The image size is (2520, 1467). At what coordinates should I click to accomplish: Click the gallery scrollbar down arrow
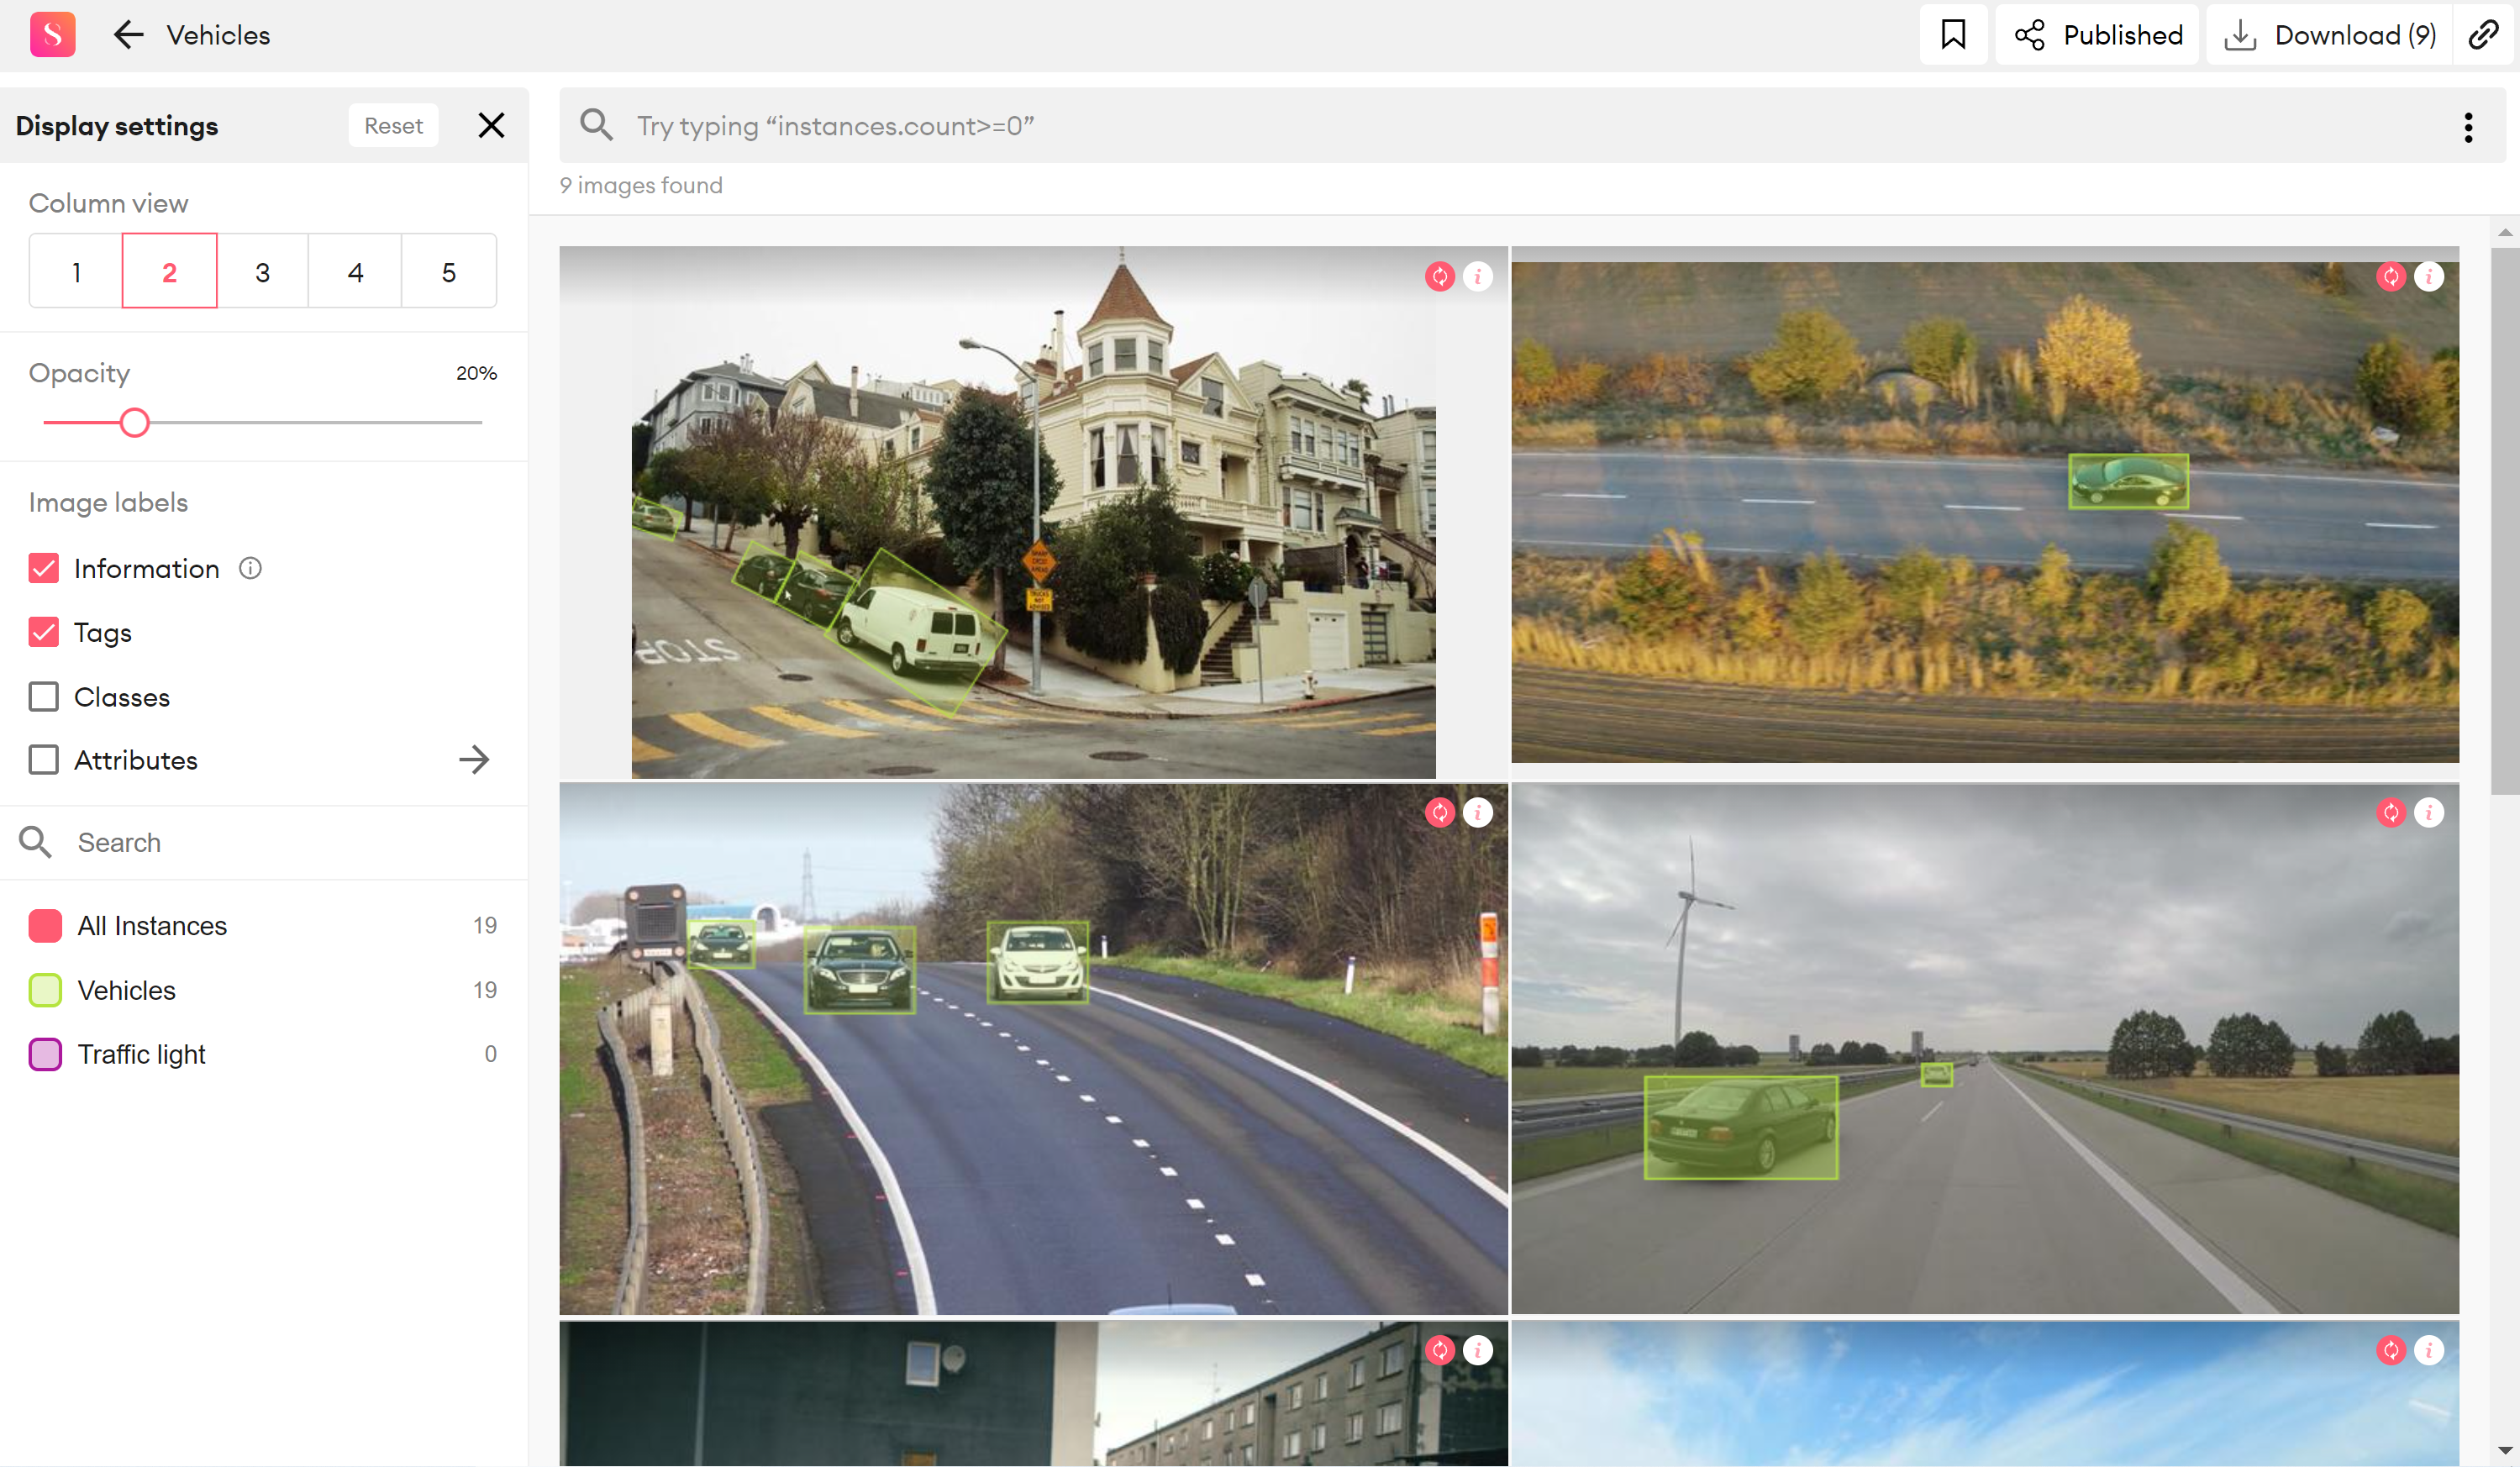pyautogui.click(x=2504, y=1449)
